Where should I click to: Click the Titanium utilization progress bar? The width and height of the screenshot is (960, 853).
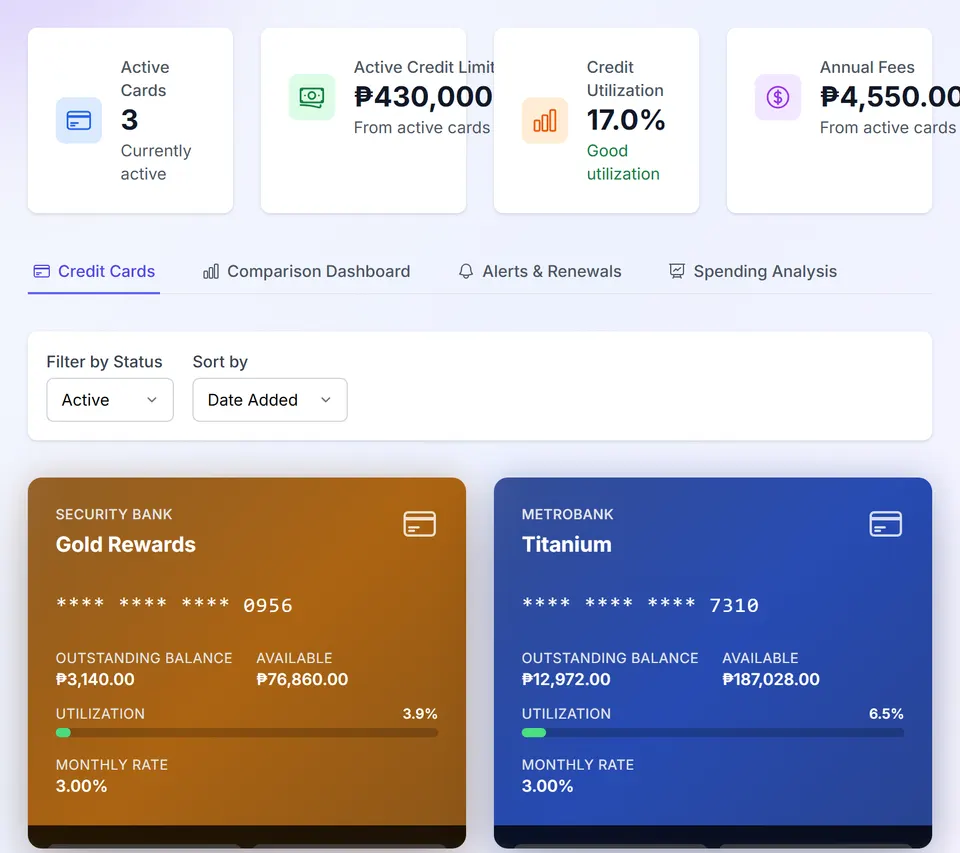tap(713, 732)
